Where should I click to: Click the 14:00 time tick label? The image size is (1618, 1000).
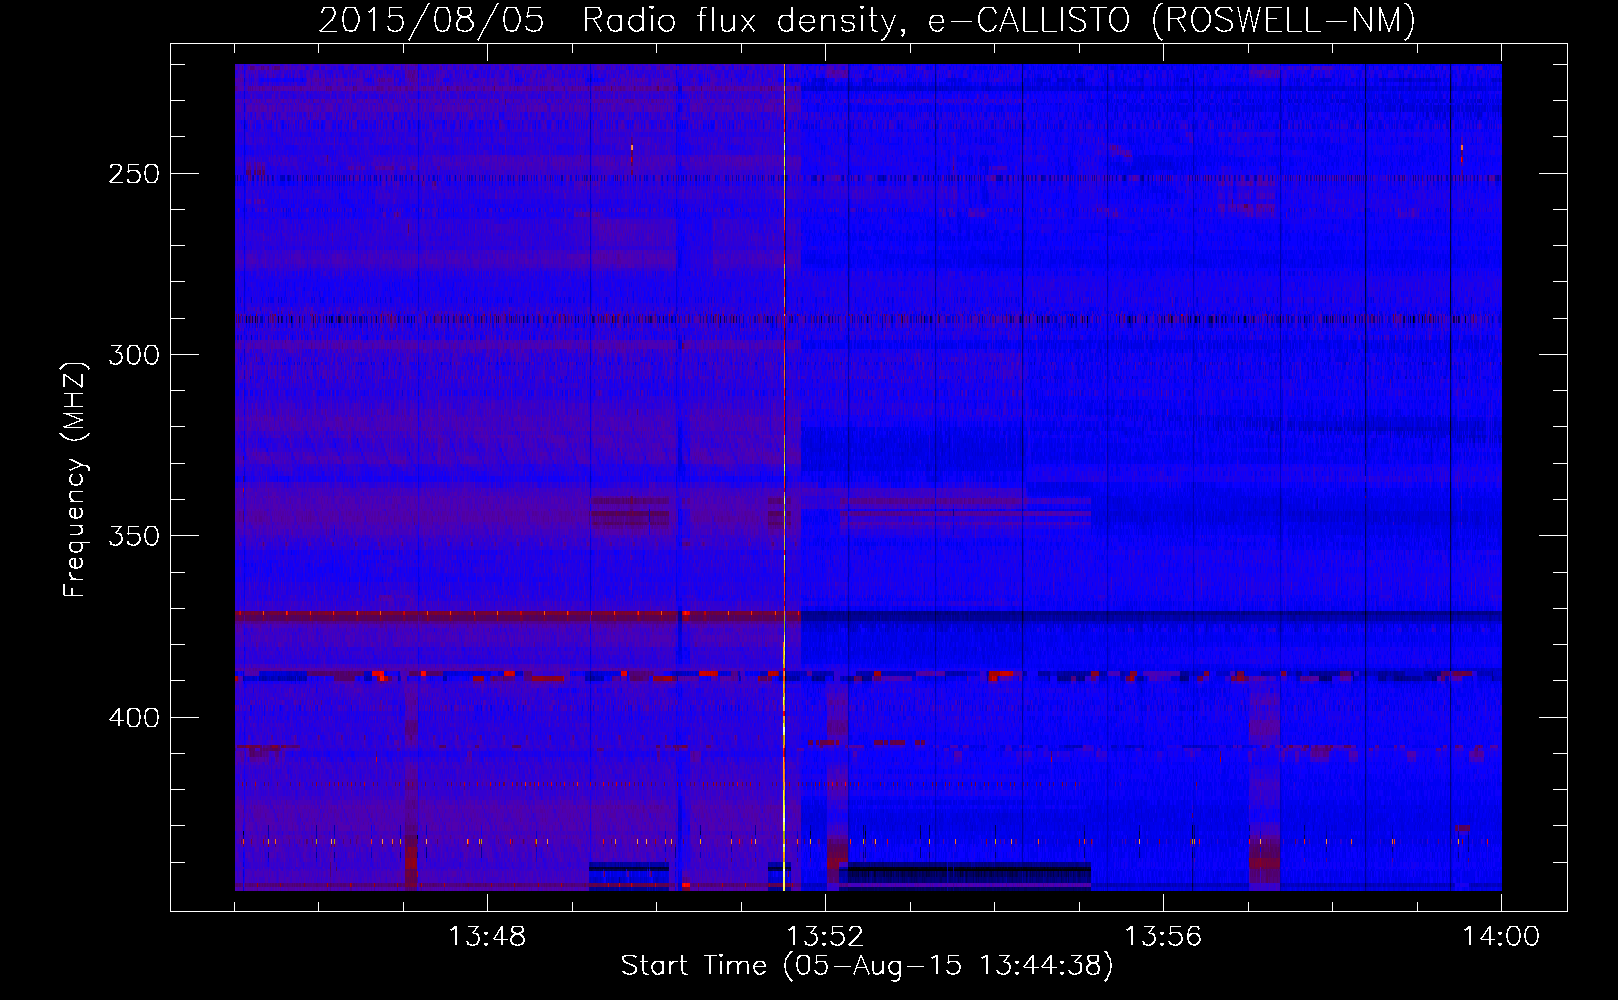pyautogui.click(x=1501, y=937)
